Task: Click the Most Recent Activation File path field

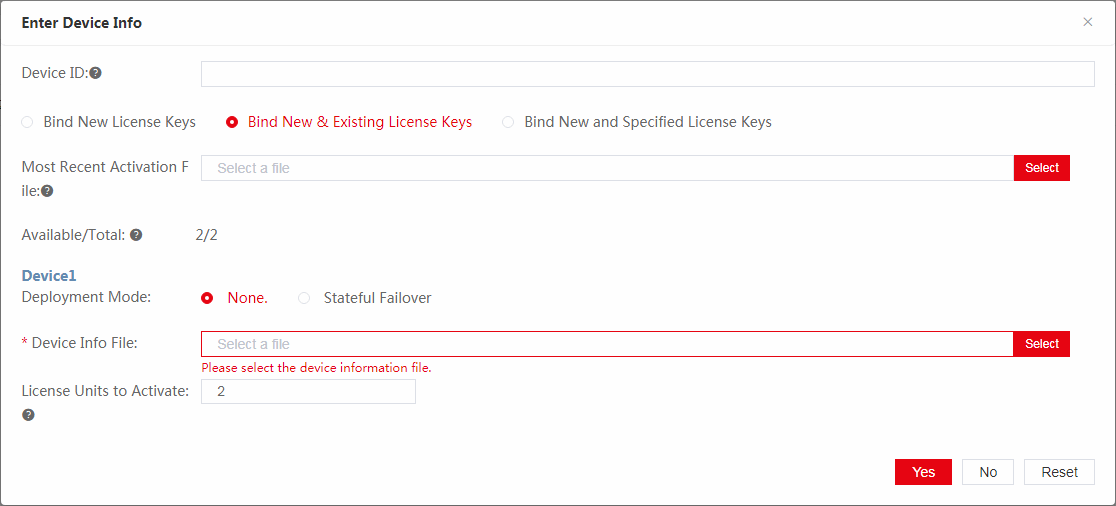Action: (607, 168)
